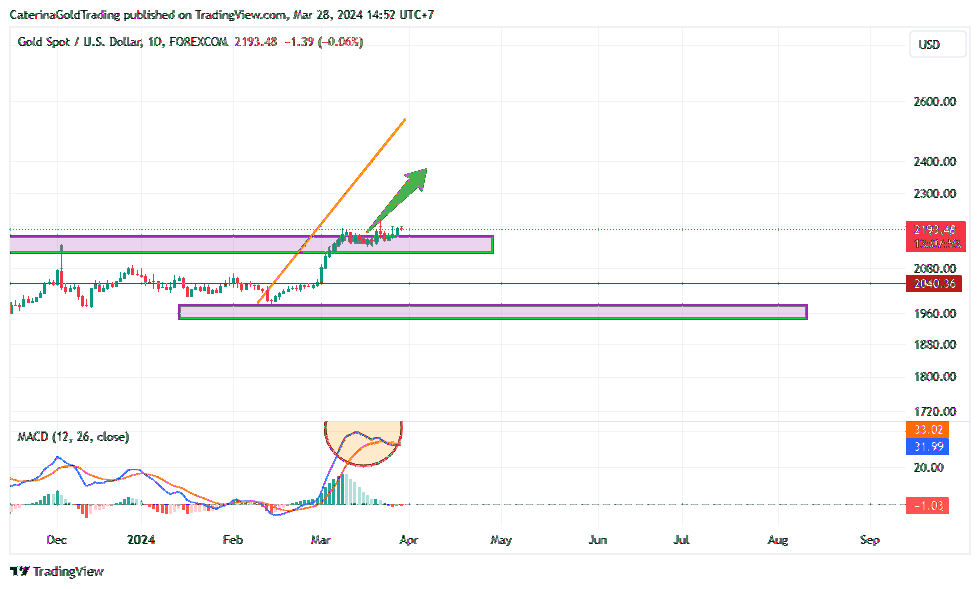Click the red -1.03 histogram value label
The width and height of the screenshot is (980, 589).
tap(928, 505)
